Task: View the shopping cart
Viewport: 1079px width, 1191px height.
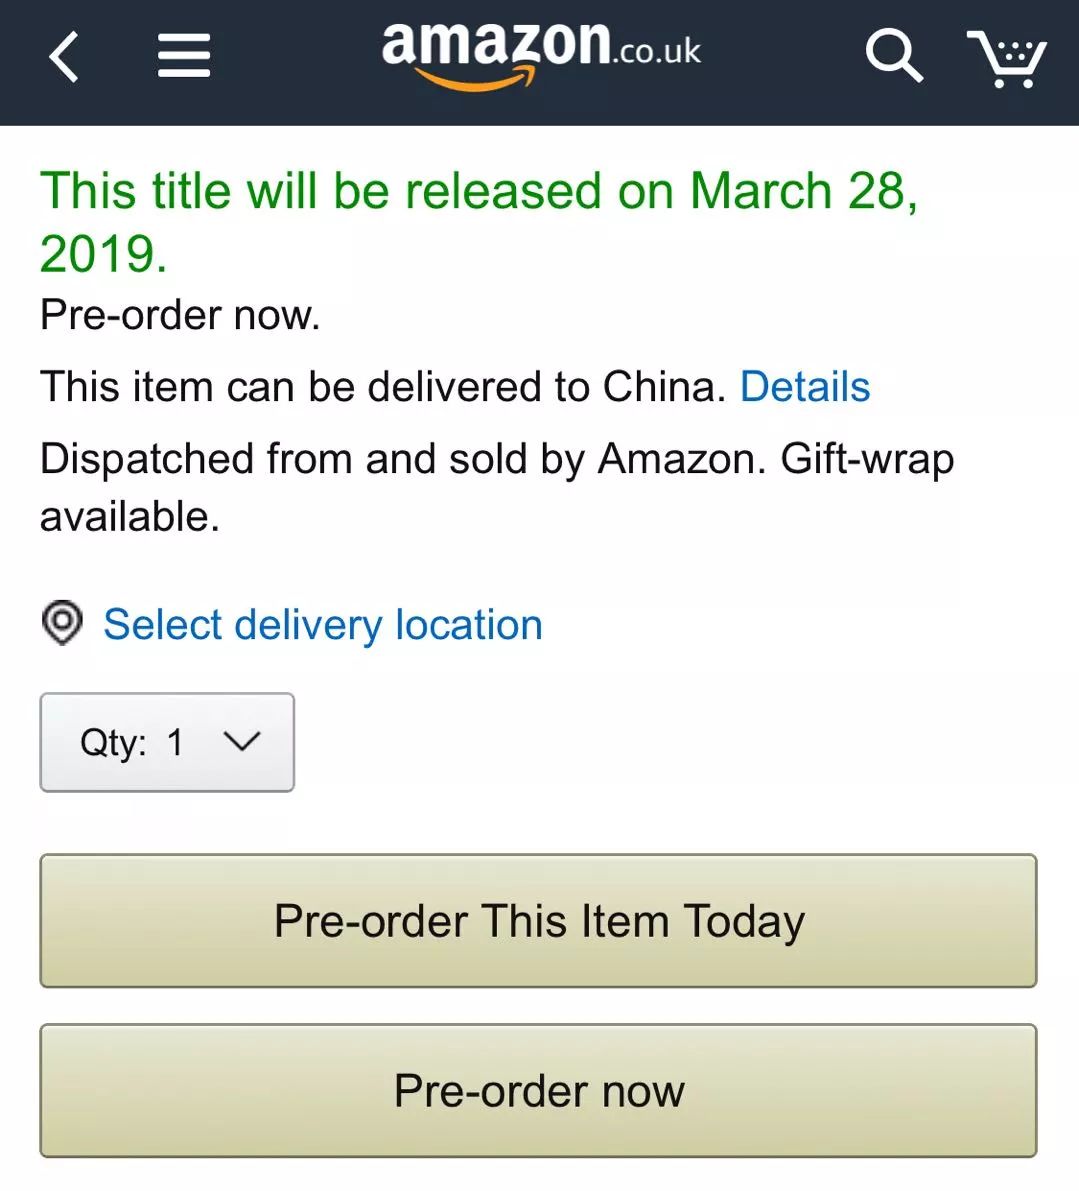Action: 1006,58
